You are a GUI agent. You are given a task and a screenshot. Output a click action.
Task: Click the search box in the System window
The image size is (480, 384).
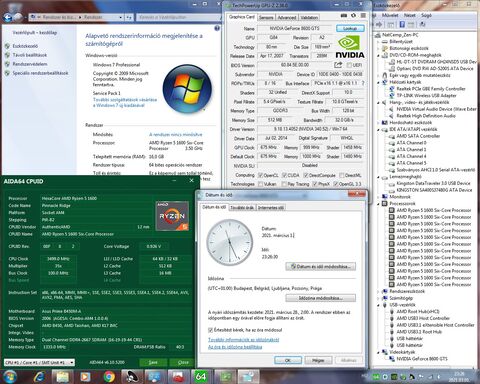click(x=178, y=17)
